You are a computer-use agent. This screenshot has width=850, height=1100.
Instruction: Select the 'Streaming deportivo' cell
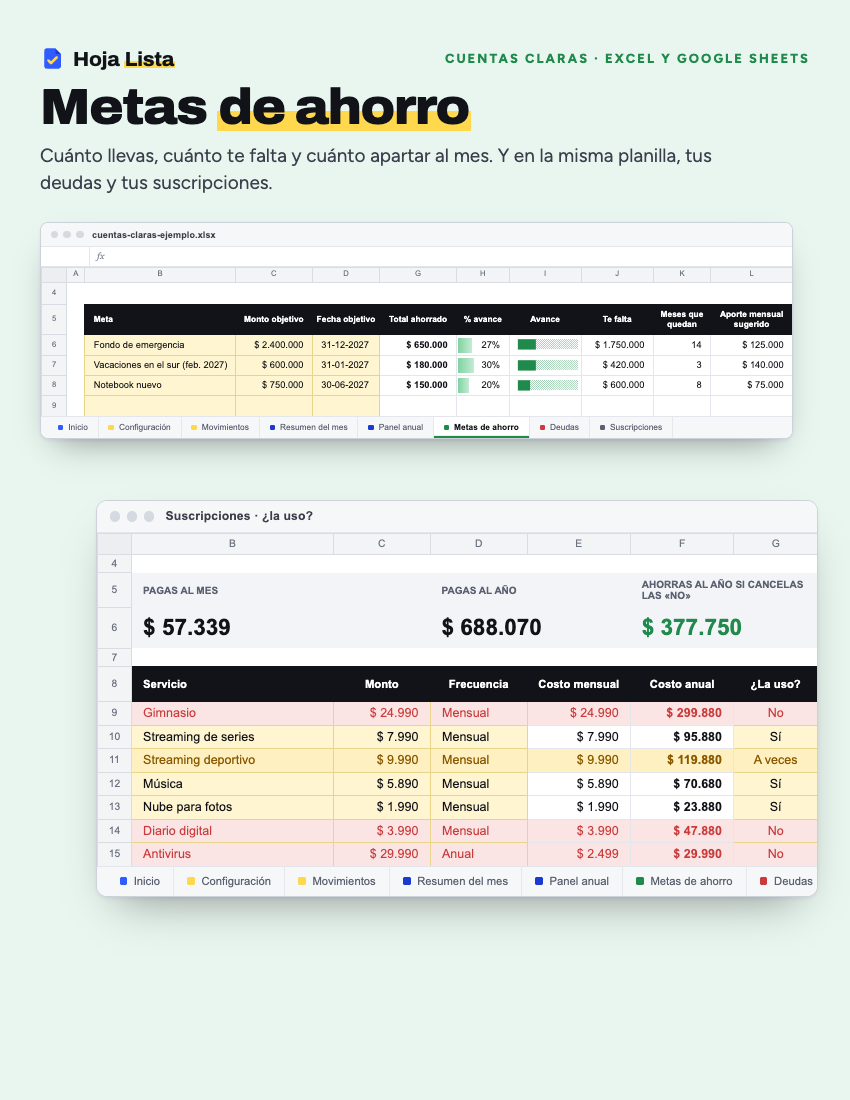pos(232,760)
